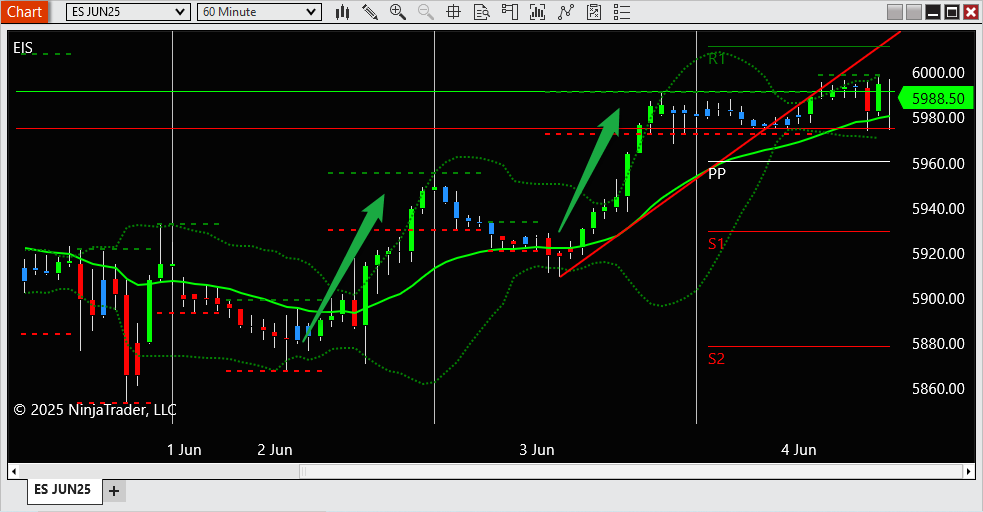Screen dimensions: 983x512
Task: Click the 5988.50 current price marker
Action: [936, 98]
